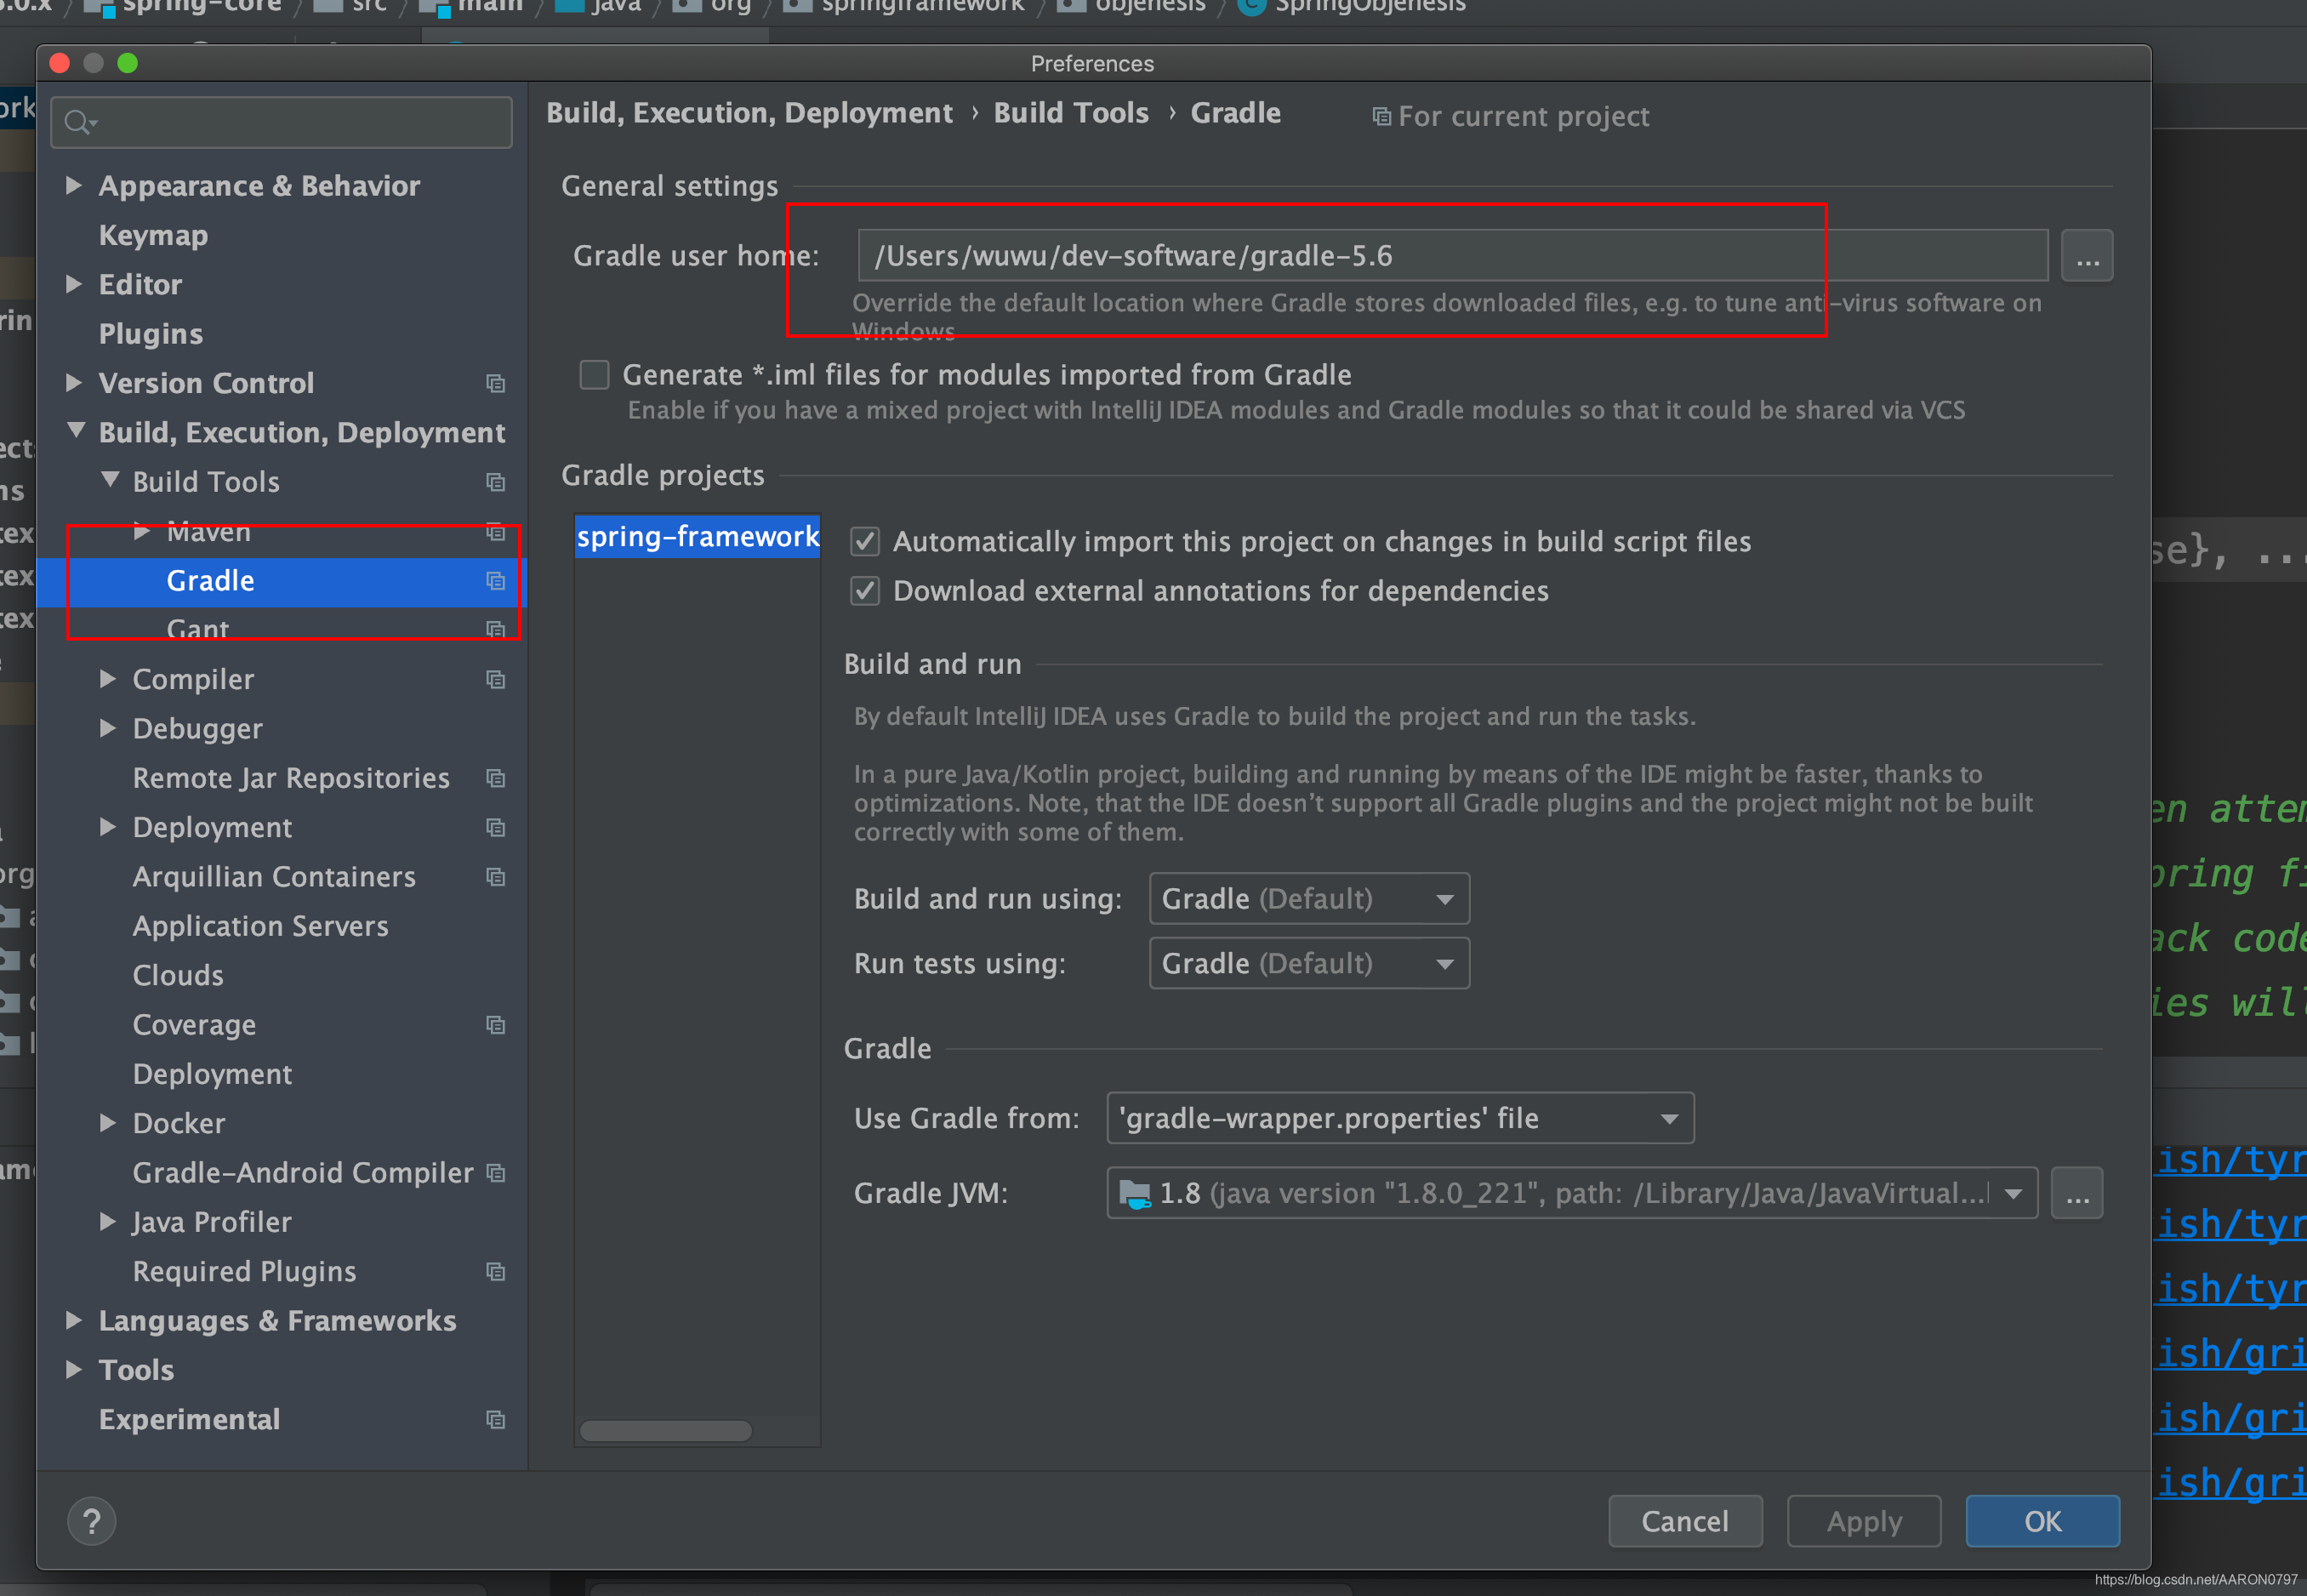This screenshot has width=2307, height=1596.
Task: Open Gradle JVM browse ellipsis button
Action: pos(2076,1193)
